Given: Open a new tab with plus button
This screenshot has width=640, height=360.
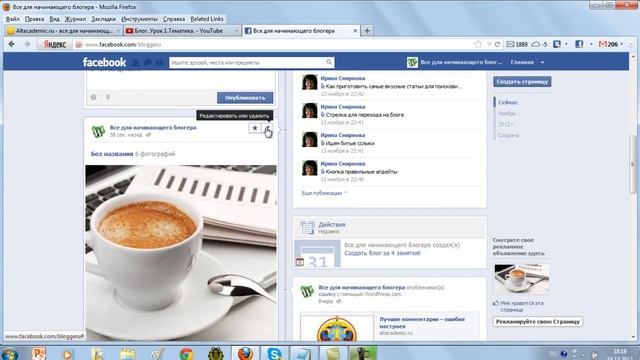Looking at the screenshot, I should [x=367, y=31].
